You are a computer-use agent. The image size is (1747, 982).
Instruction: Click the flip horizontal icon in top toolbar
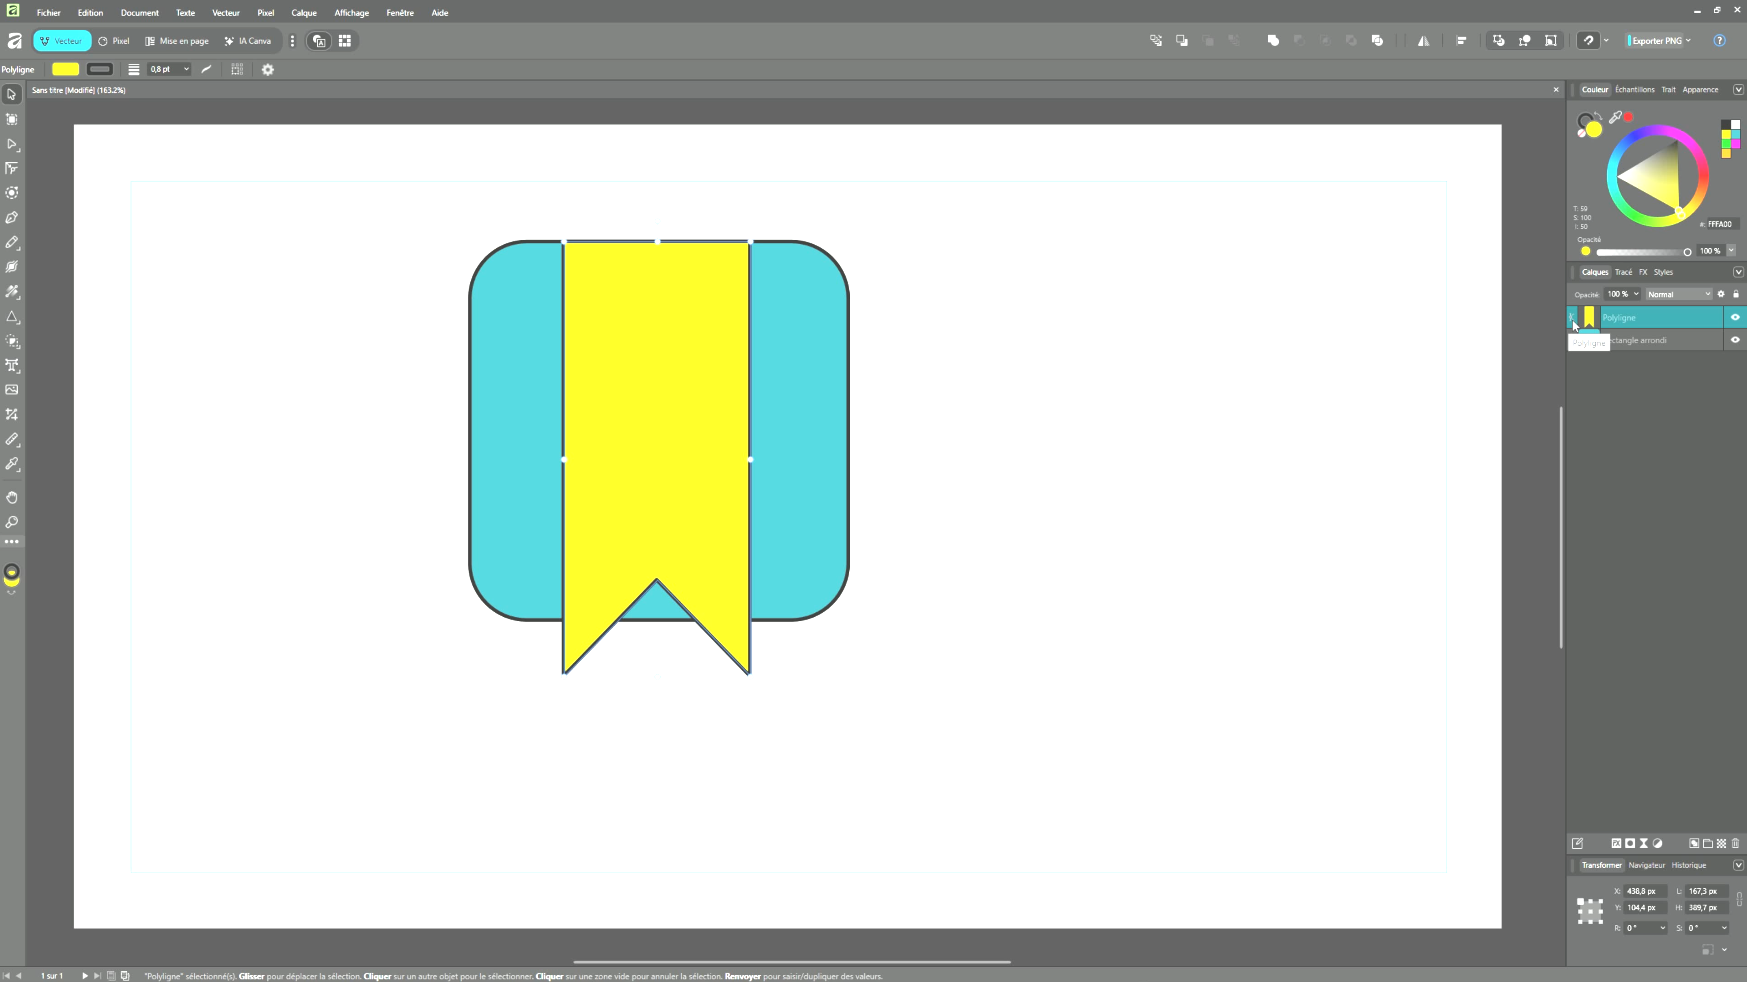pos(1423,41)
